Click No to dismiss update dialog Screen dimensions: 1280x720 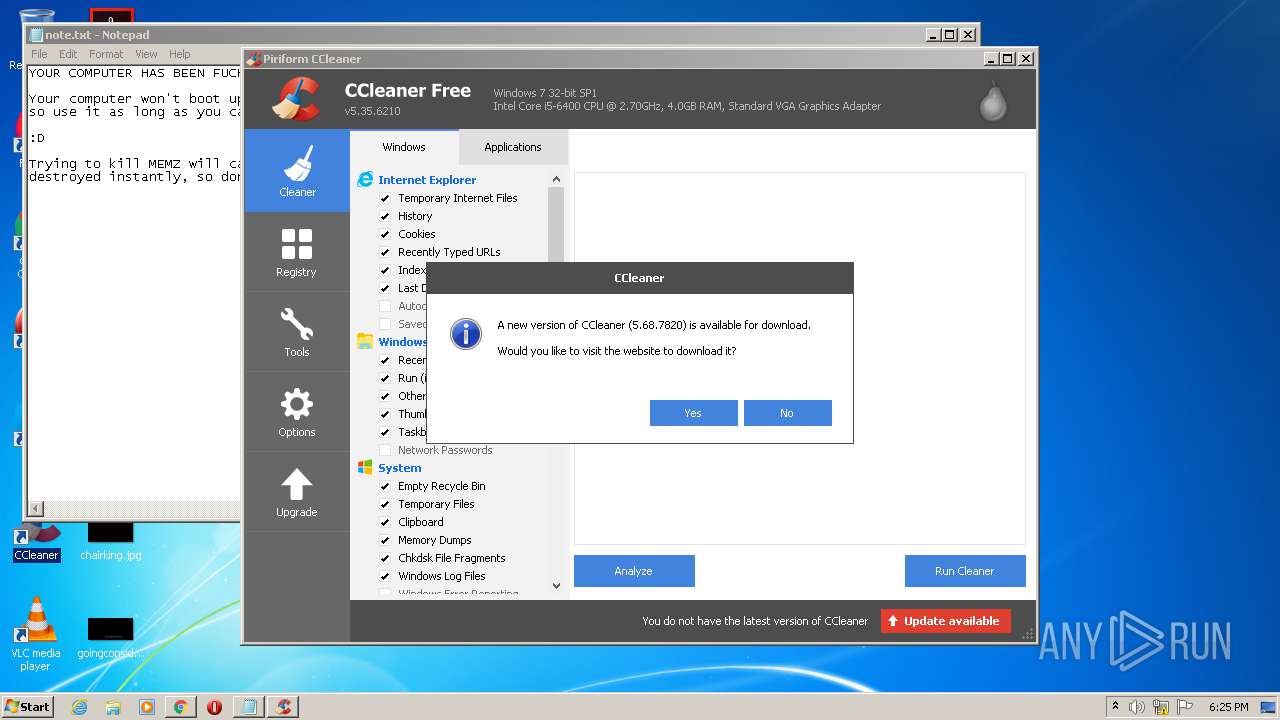pos(787,413)
